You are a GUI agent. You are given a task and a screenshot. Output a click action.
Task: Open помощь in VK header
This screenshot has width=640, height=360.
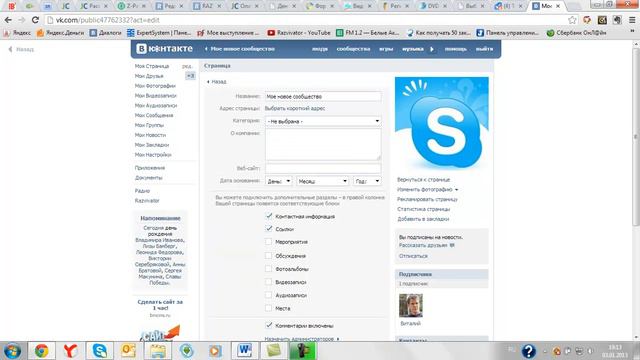(456, 49)
